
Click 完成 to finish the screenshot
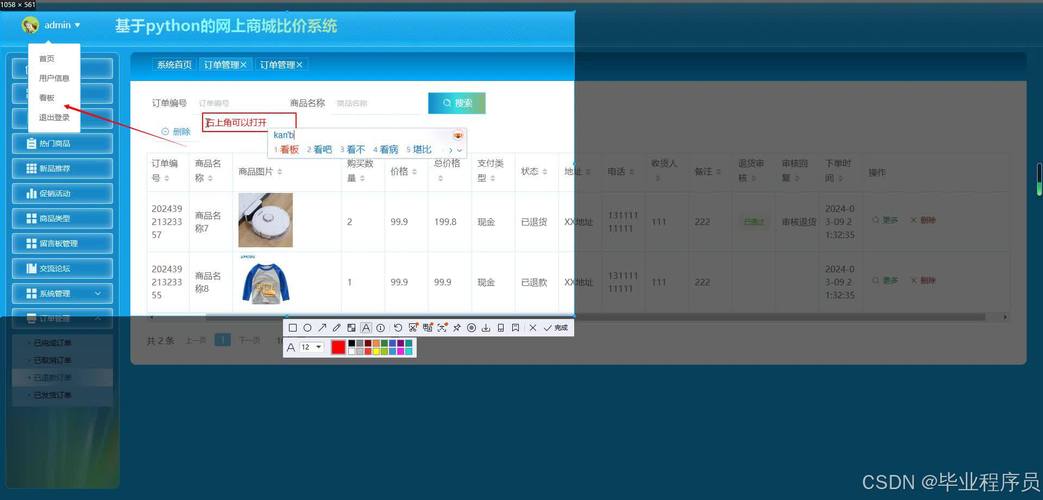tap(556, 328)
